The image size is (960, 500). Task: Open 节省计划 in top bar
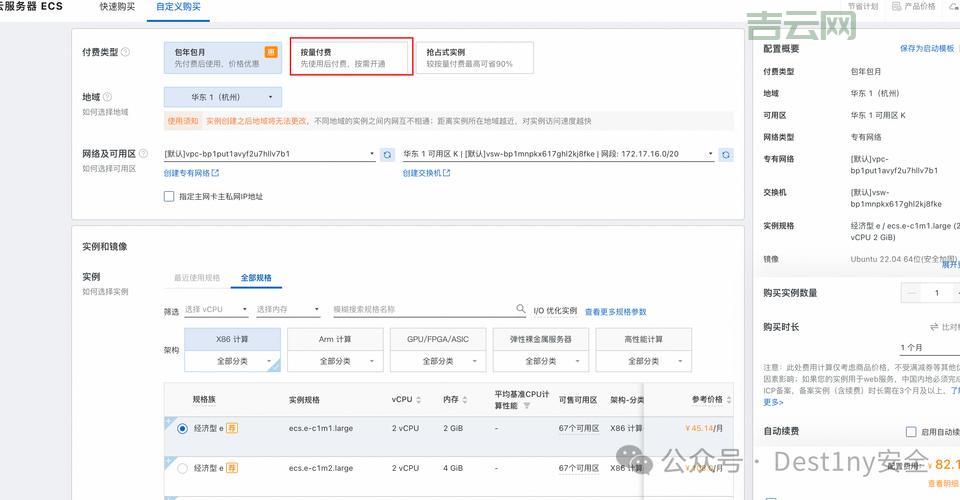click(863, 6)
